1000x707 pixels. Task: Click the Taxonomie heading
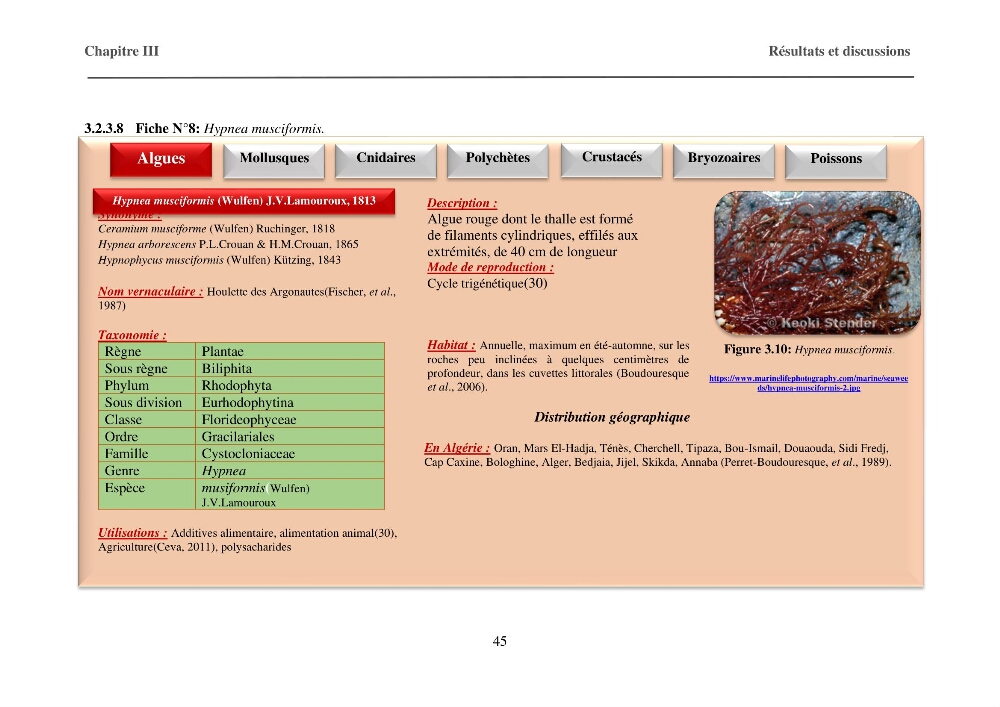point(132,335)
